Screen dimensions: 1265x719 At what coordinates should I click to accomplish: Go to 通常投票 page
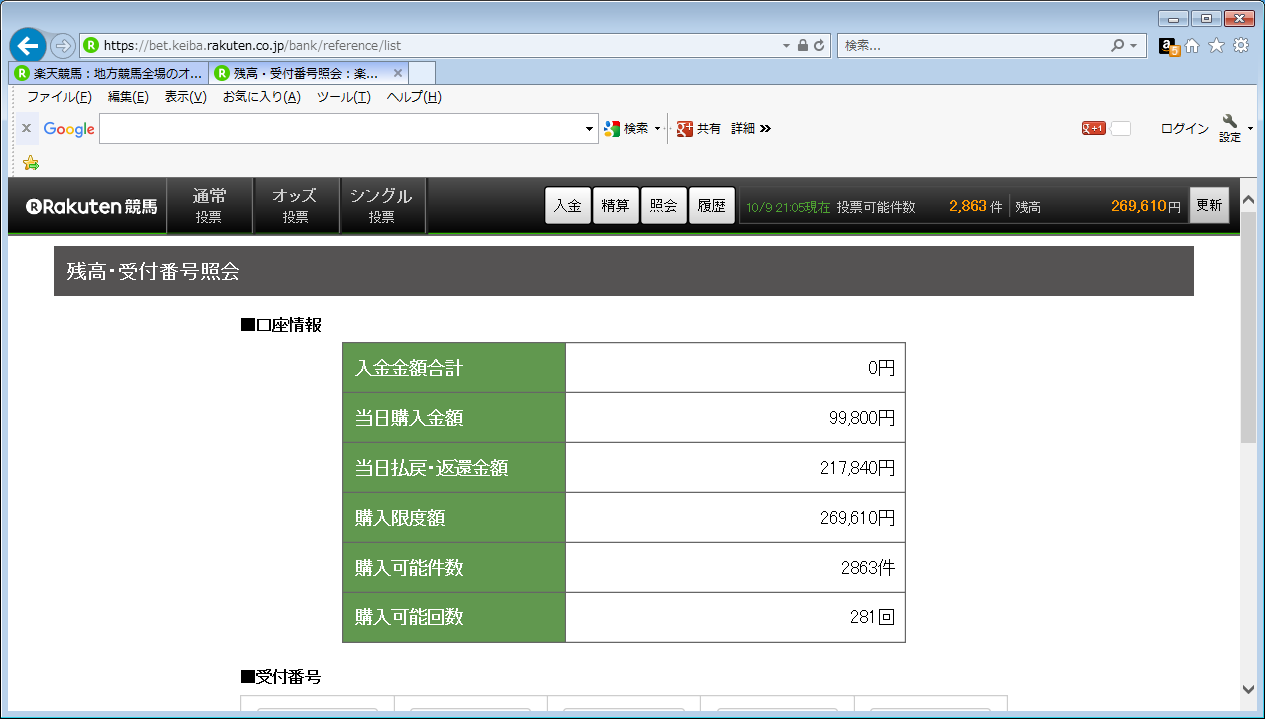point(210,206)
